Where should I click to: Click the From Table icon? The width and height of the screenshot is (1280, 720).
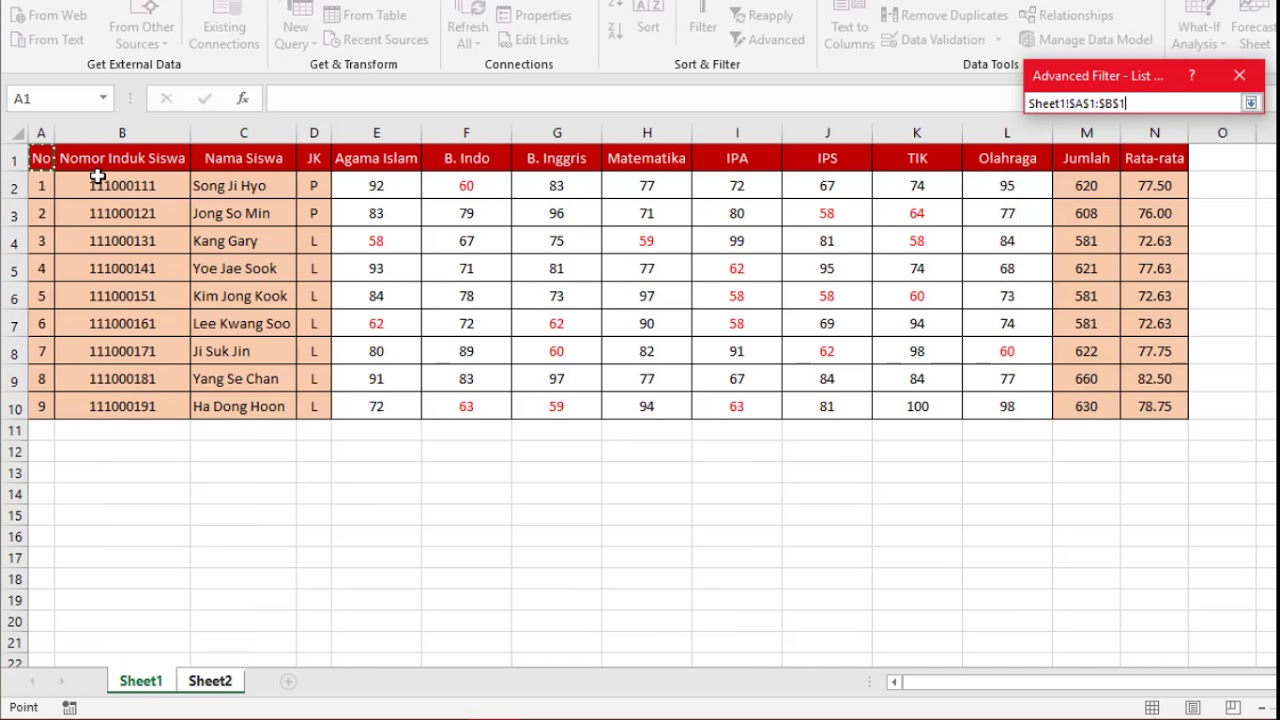pos(332,15)
